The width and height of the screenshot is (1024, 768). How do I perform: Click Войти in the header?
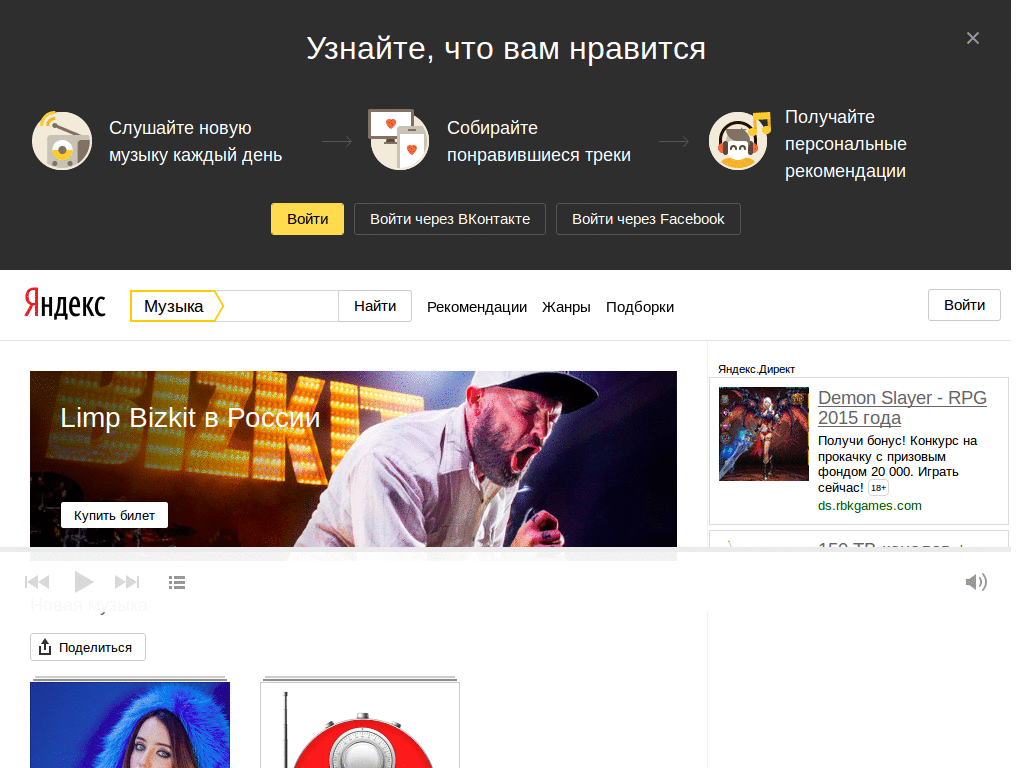click(964, 305)
